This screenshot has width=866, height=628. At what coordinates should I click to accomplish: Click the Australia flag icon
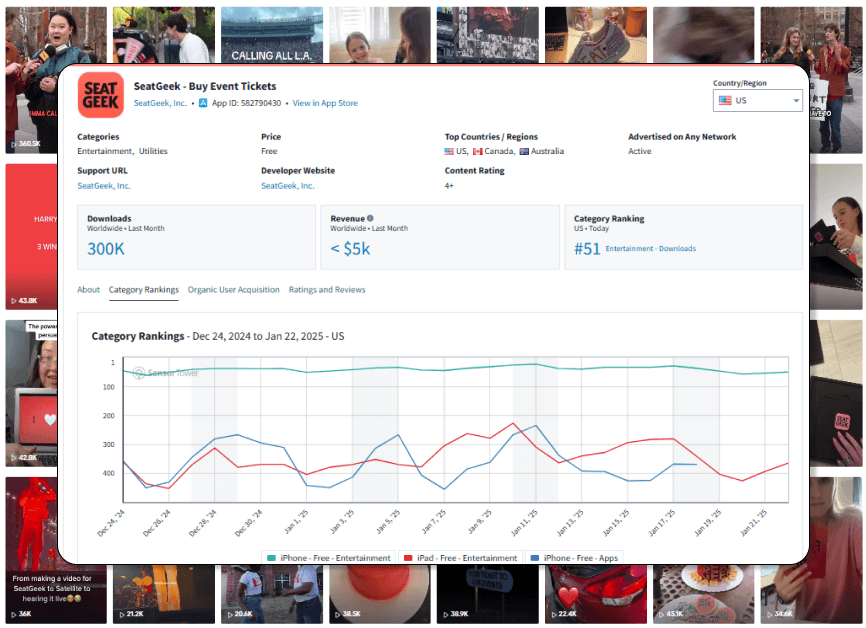point(523,151)
